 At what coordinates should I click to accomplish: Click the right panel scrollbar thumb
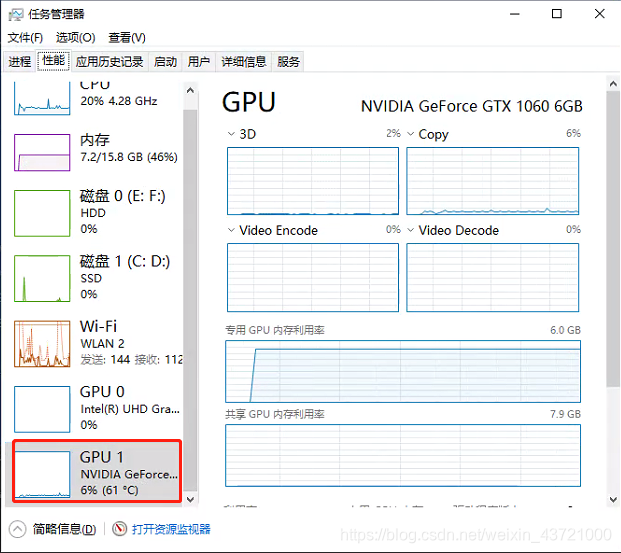tap(613, 239)
